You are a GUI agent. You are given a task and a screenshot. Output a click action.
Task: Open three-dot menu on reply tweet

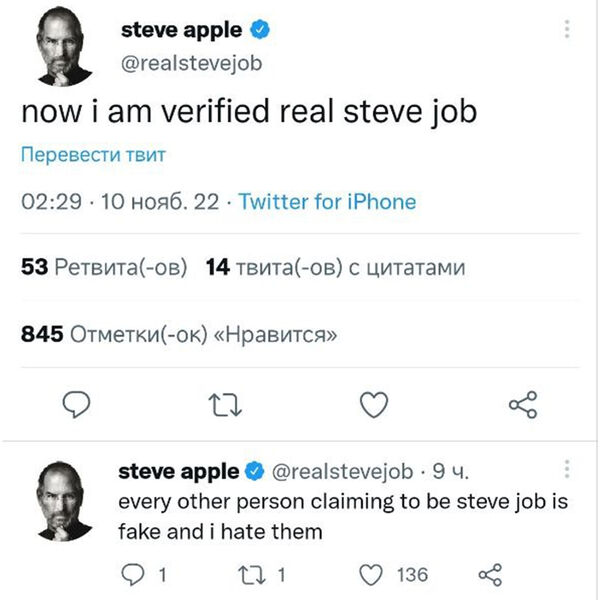point(567,468)
